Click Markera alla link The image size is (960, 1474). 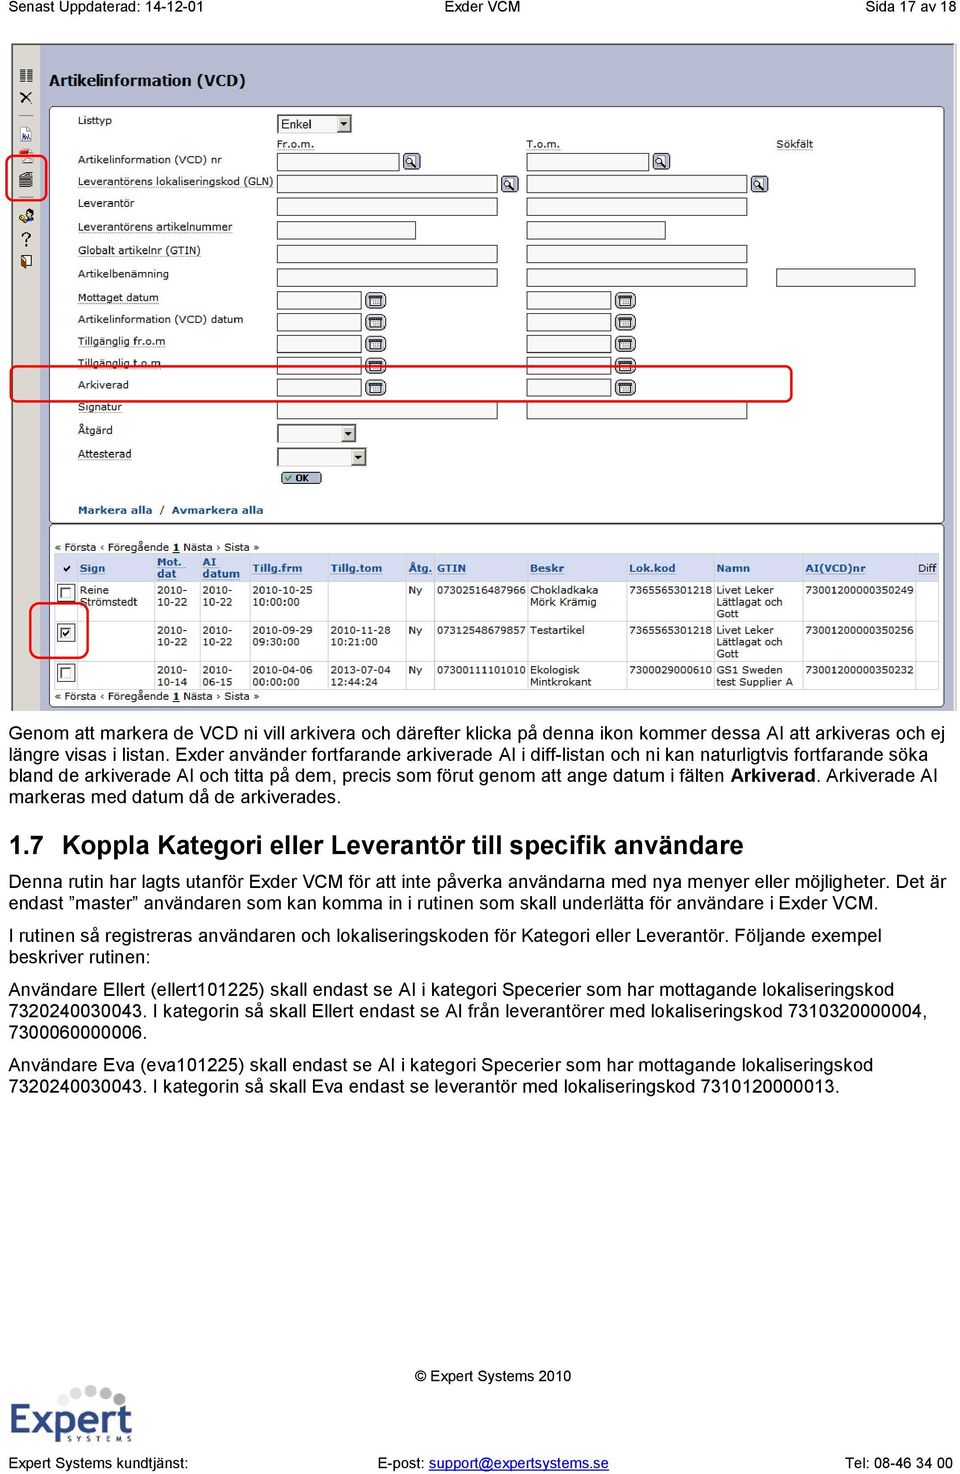pos(115,510)
